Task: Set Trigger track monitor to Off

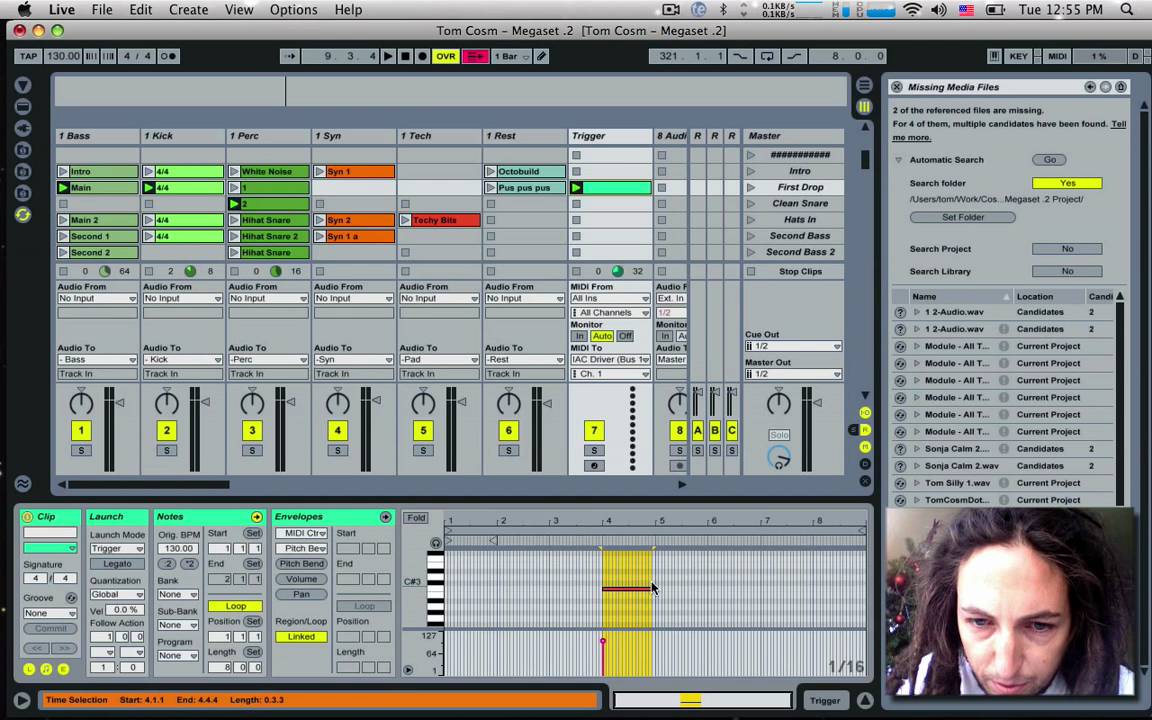Action: (625, 336)
